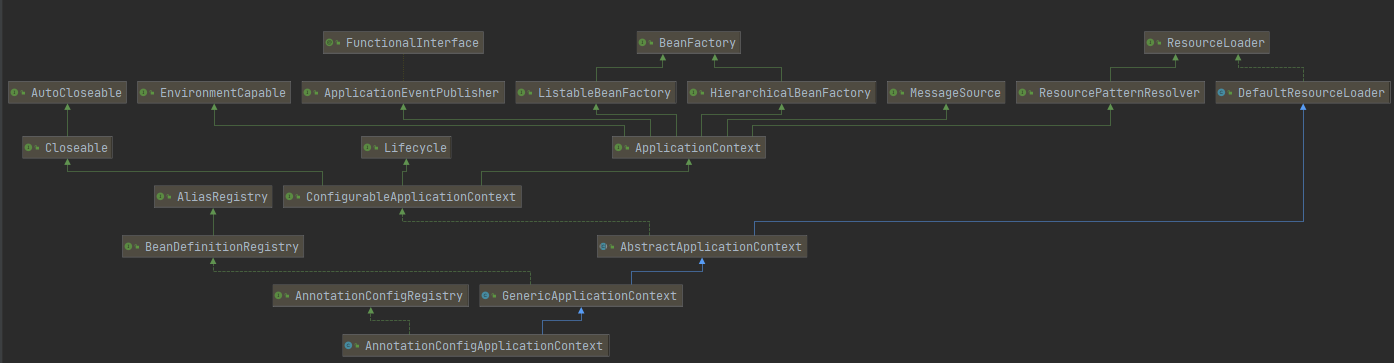This screenshot has height=363, width=1394.
Task: Click the MessageSource node
Action: tap(946, 93)
